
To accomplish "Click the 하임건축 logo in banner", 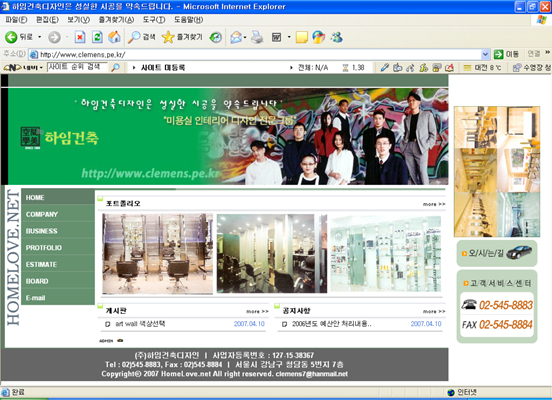I will click(x=59, y=138).
